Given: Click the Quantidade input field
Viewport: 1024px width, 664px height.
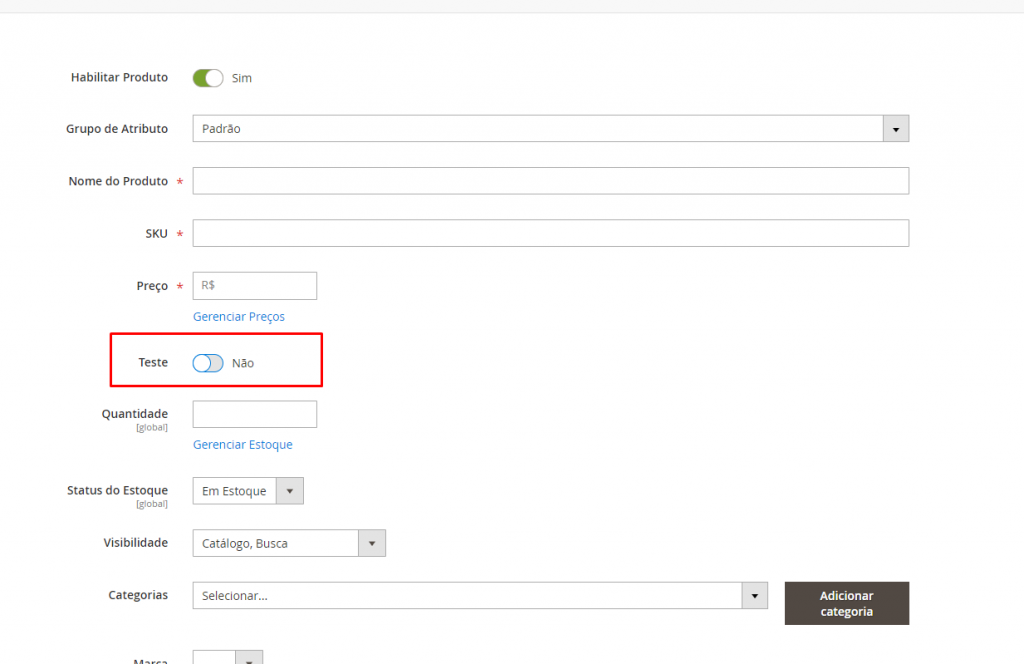Looking at the screenshot, I should click(x=255, y=414).
